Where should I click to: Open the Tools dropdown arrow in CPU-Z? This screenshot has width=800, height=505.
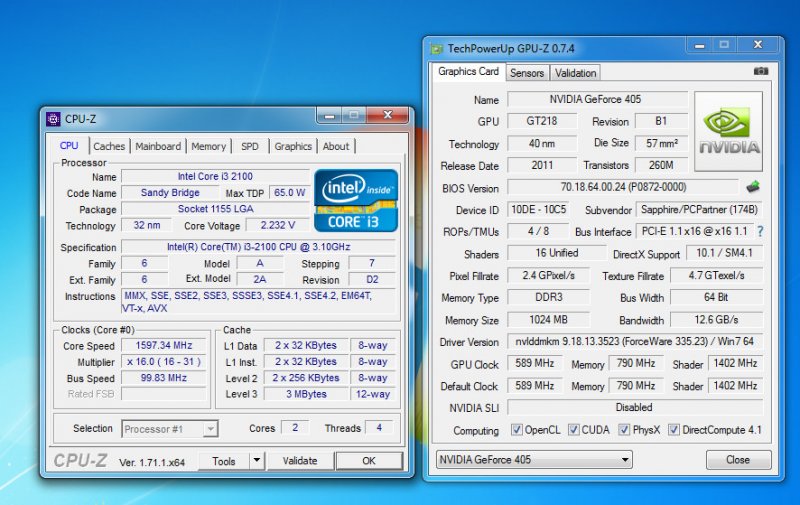pyautogui.click(x=257, y=461)
